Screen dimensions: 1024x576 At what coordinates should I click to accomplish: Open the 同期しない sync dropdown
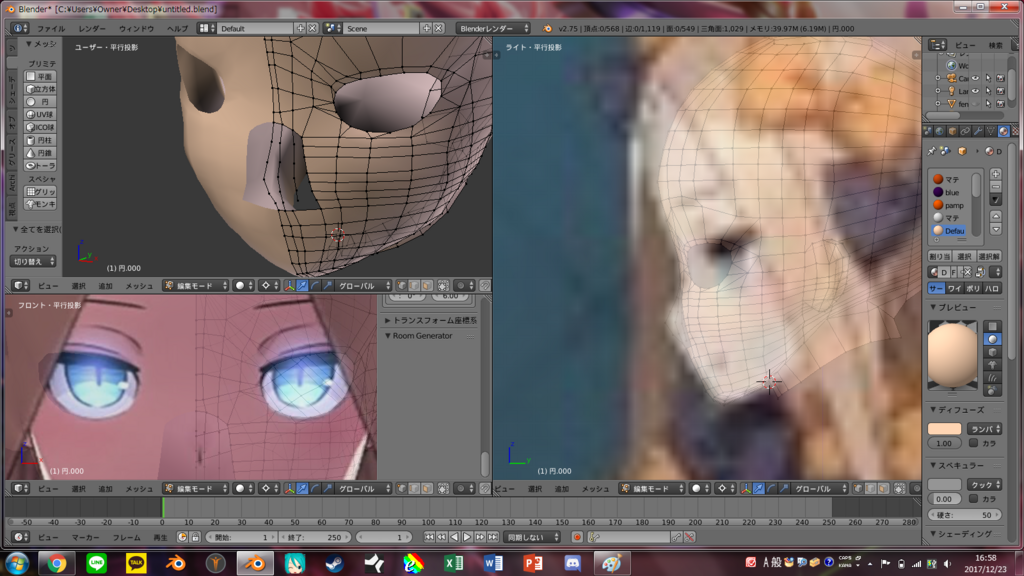point(532,537)
